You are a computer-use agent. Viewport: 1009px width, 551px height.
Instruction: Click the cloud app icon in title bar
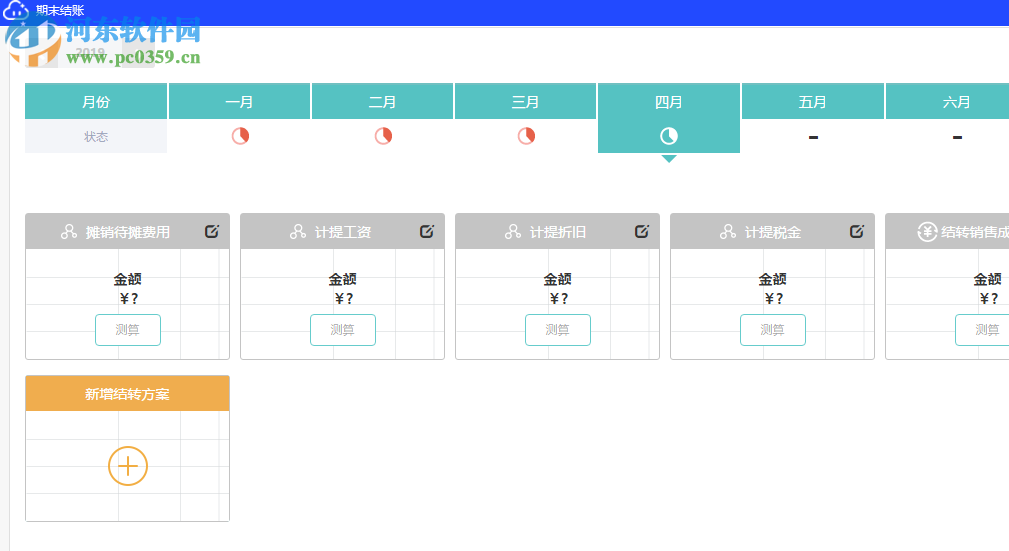16,10
